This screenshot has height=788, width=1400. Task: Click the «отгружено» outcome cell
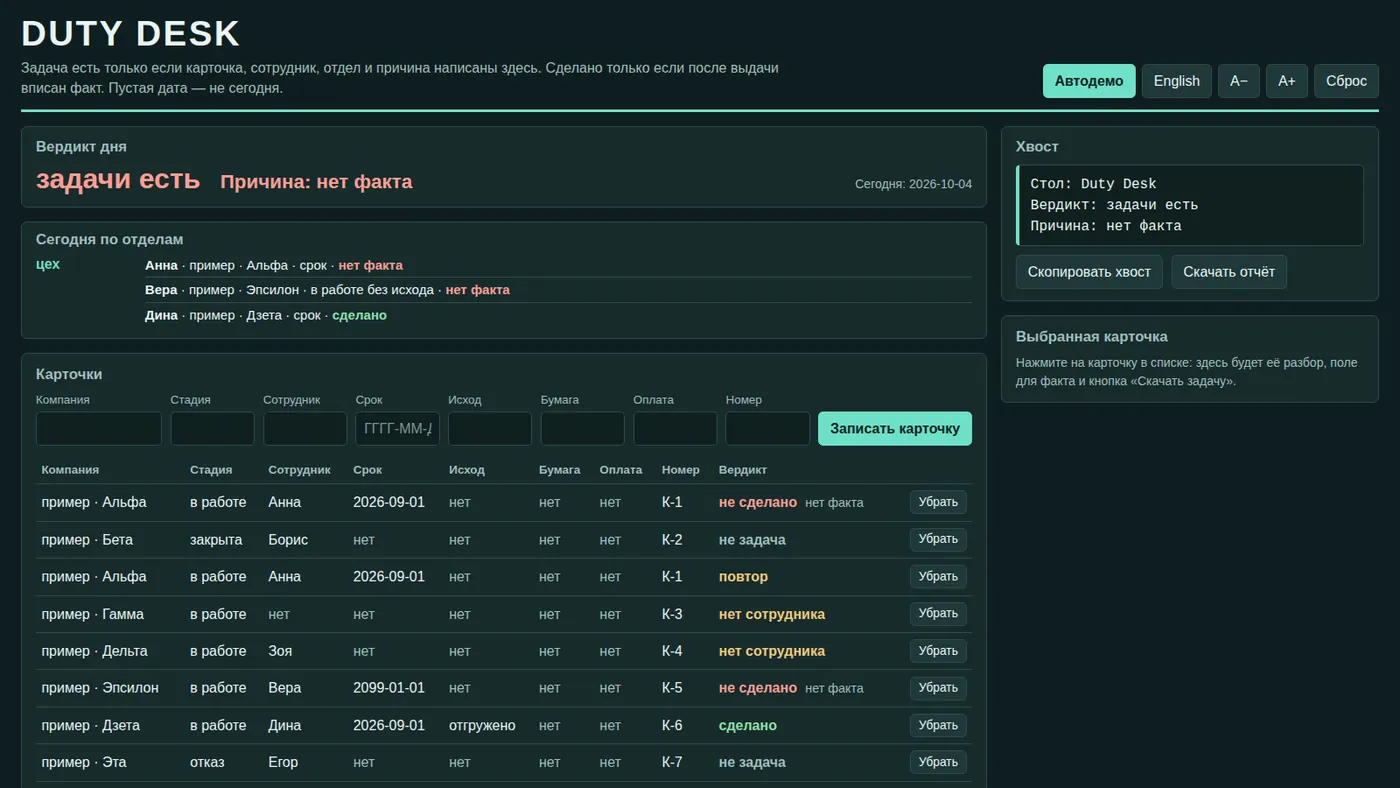pyautogui.click(x=482, y=725)
